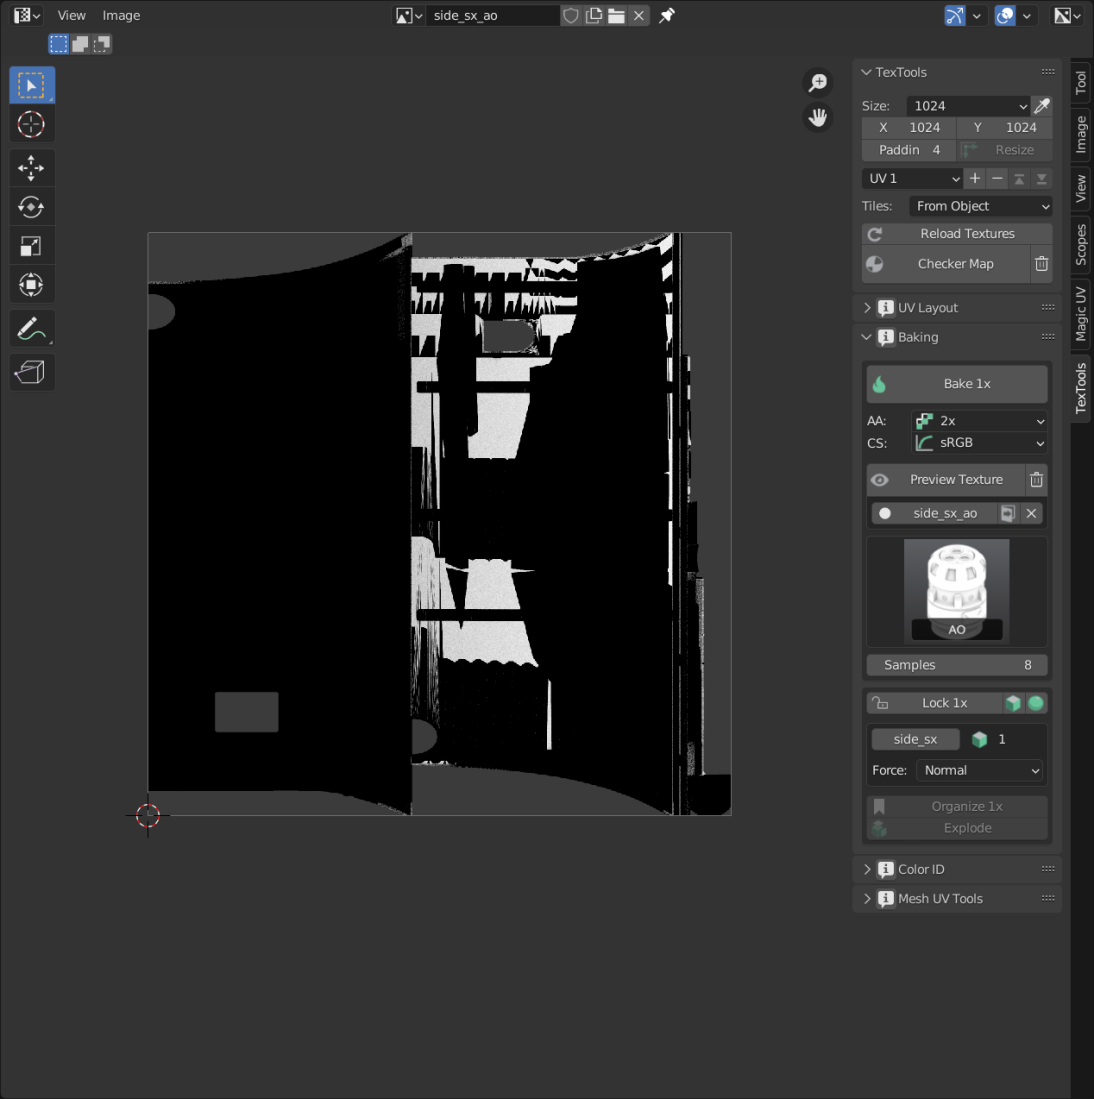Click the Y 1024 size field
This screenshot has width=1094, height=1099.
[x=1005, y=128]
